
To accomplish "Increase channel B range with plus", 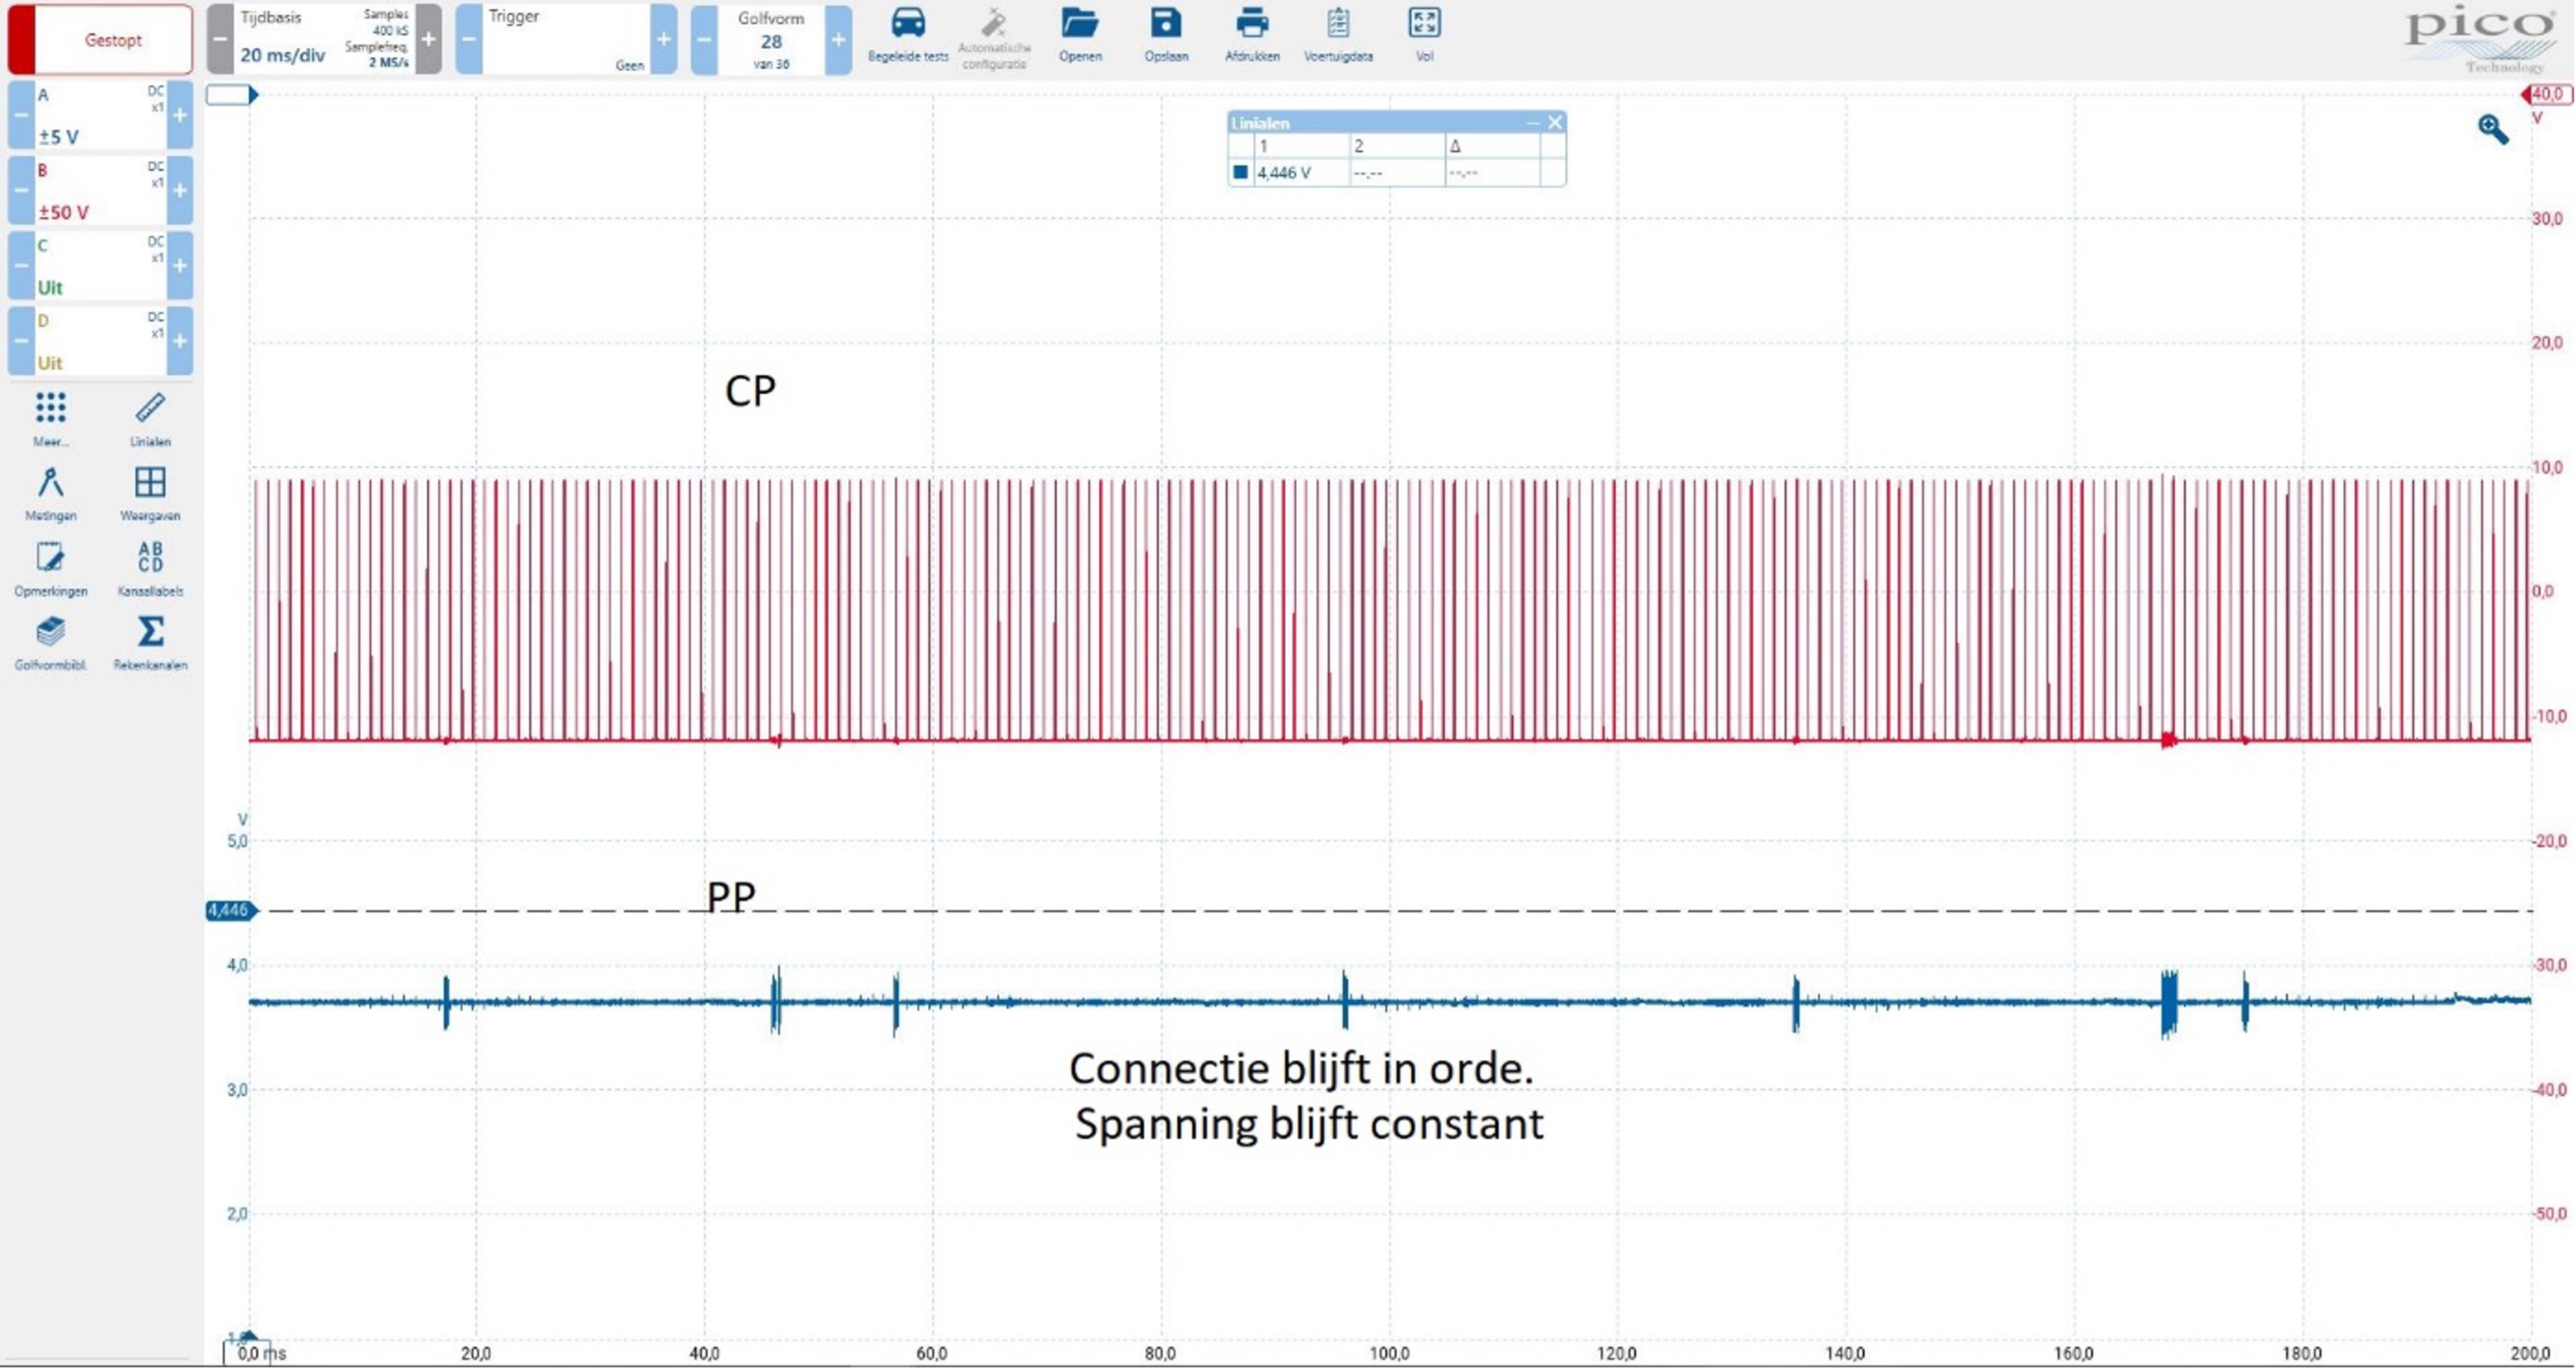I will [x=180, y=191].
